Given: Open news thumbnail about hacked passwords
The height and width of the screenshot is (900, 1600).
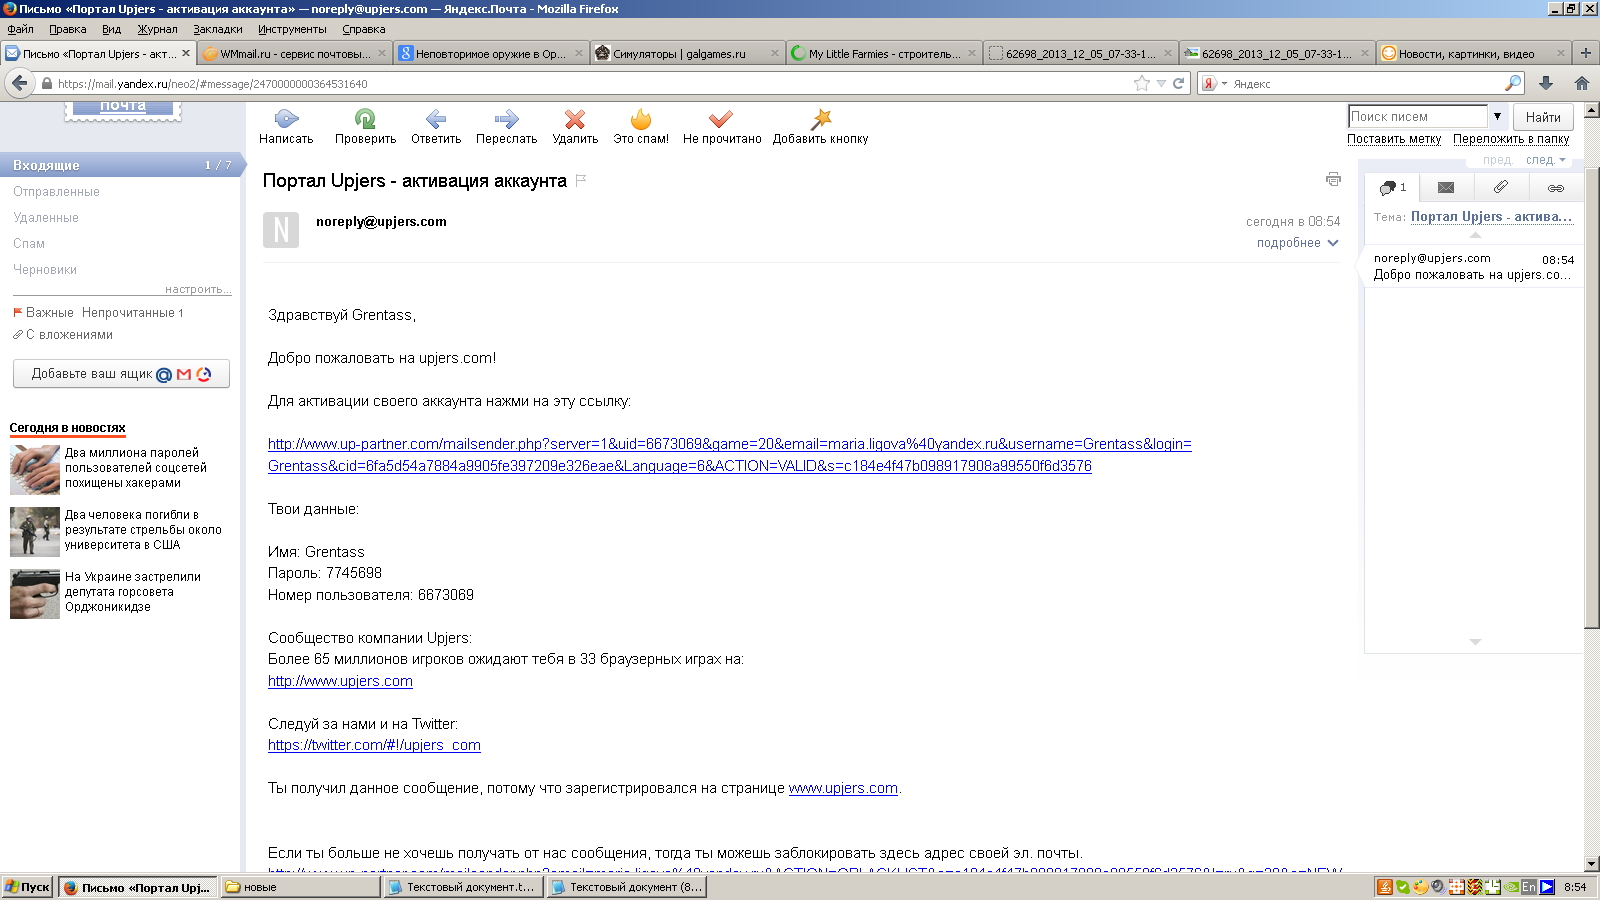Looking at the screenshot, I should tap(35, 469).
